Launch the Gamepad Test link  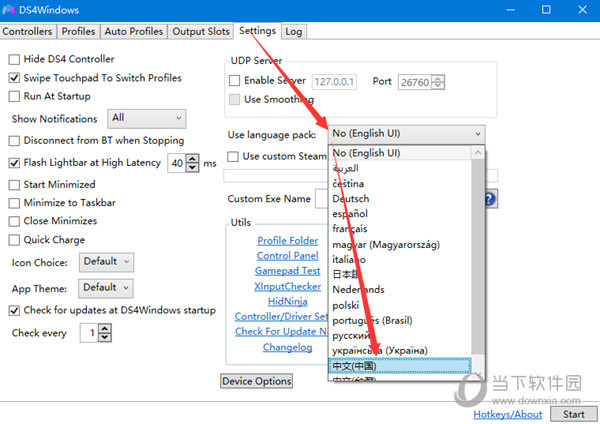(288, 271)
